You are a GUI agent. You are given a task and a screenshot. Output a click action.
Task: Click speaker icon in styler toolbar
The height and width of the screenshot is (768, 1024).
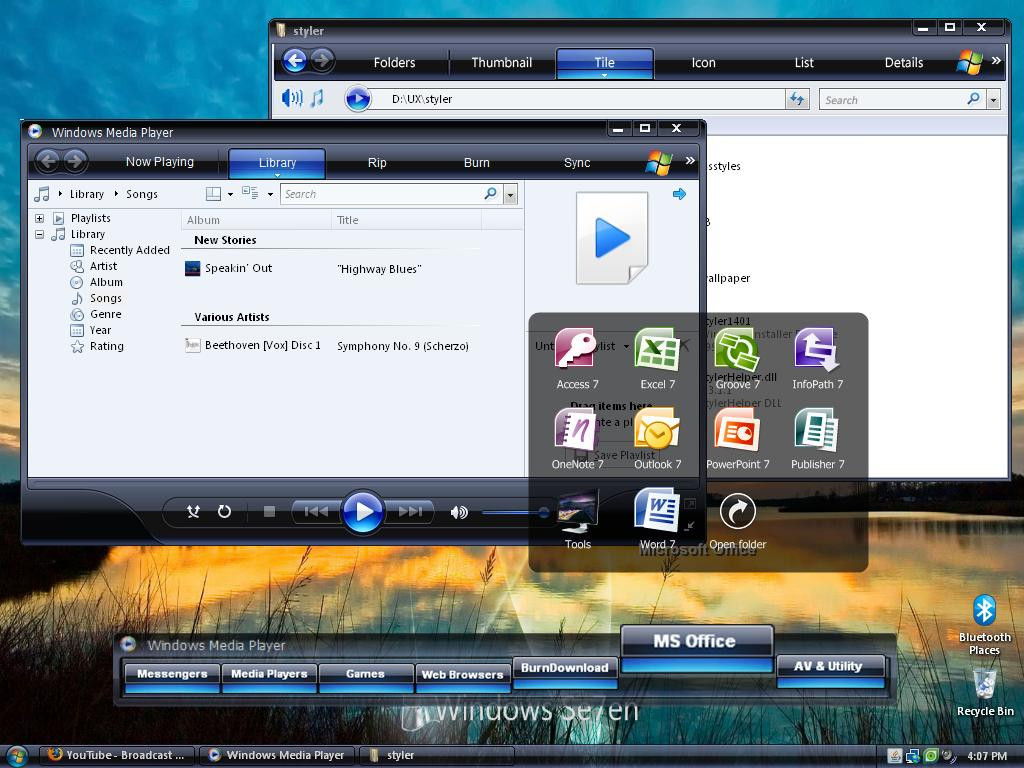pyautogui.click(x=292, y=99)
